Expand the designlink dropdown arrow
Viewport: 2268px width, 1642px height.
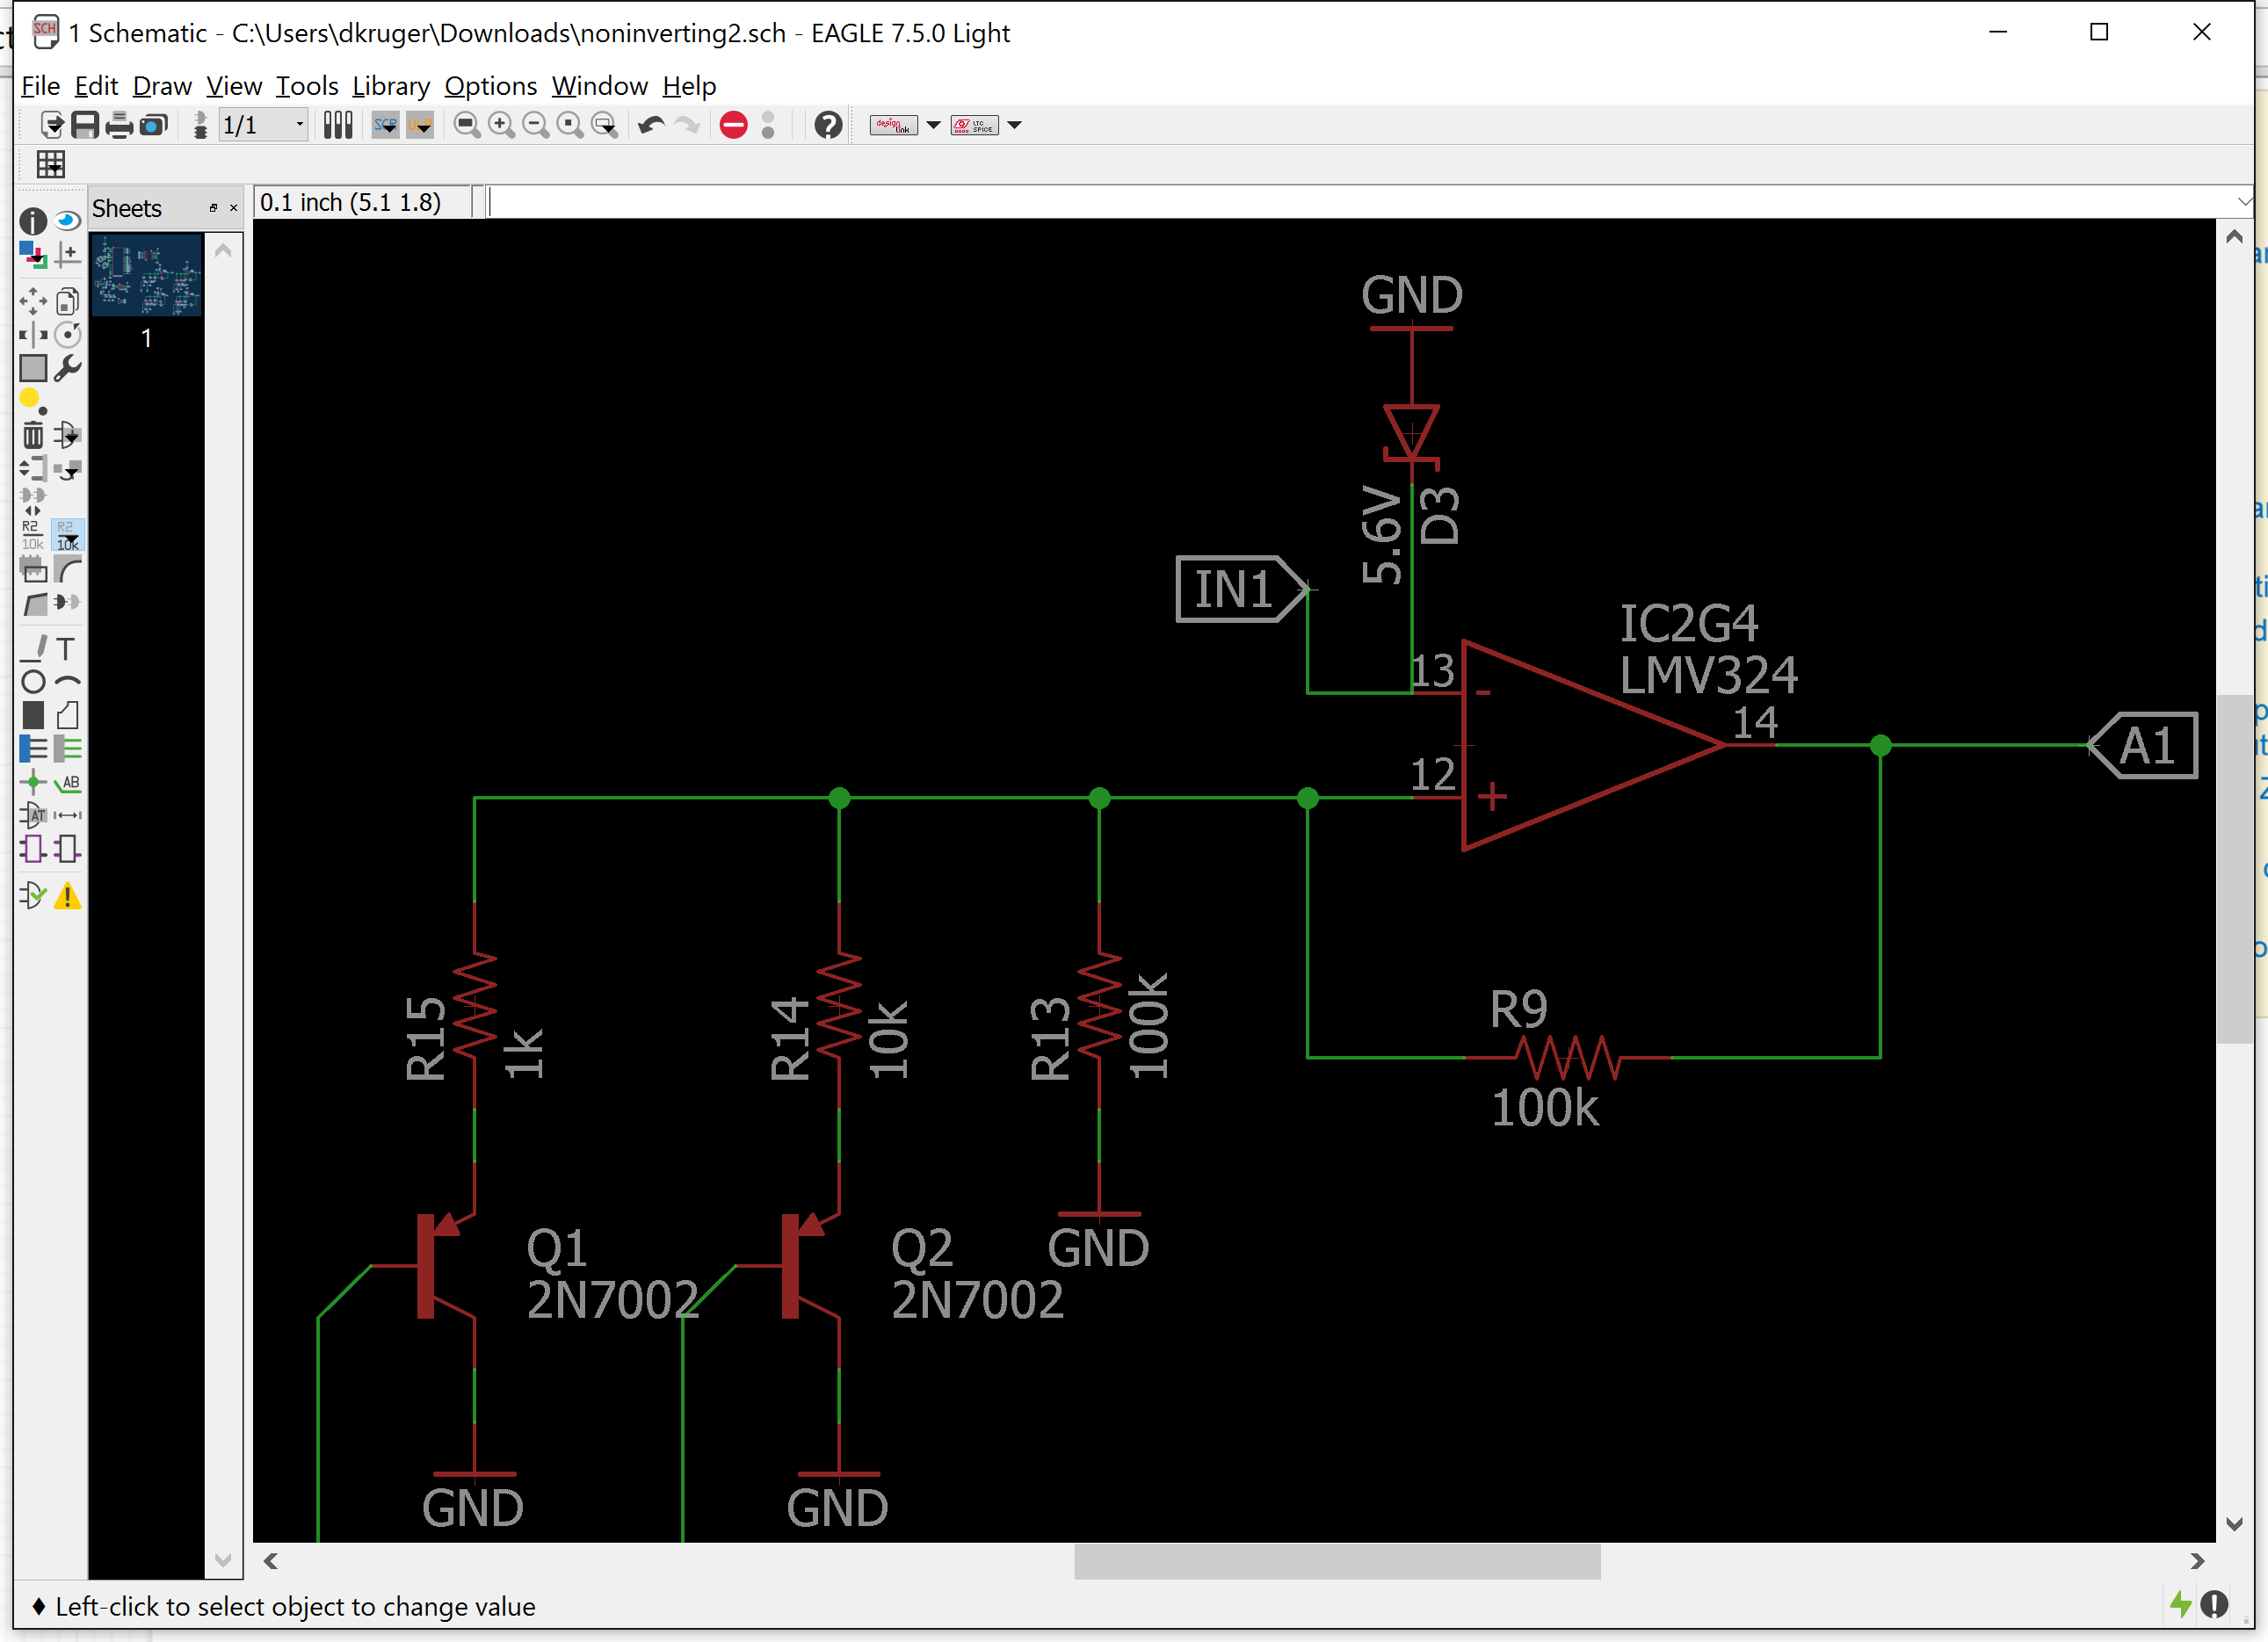click(933, 125)
